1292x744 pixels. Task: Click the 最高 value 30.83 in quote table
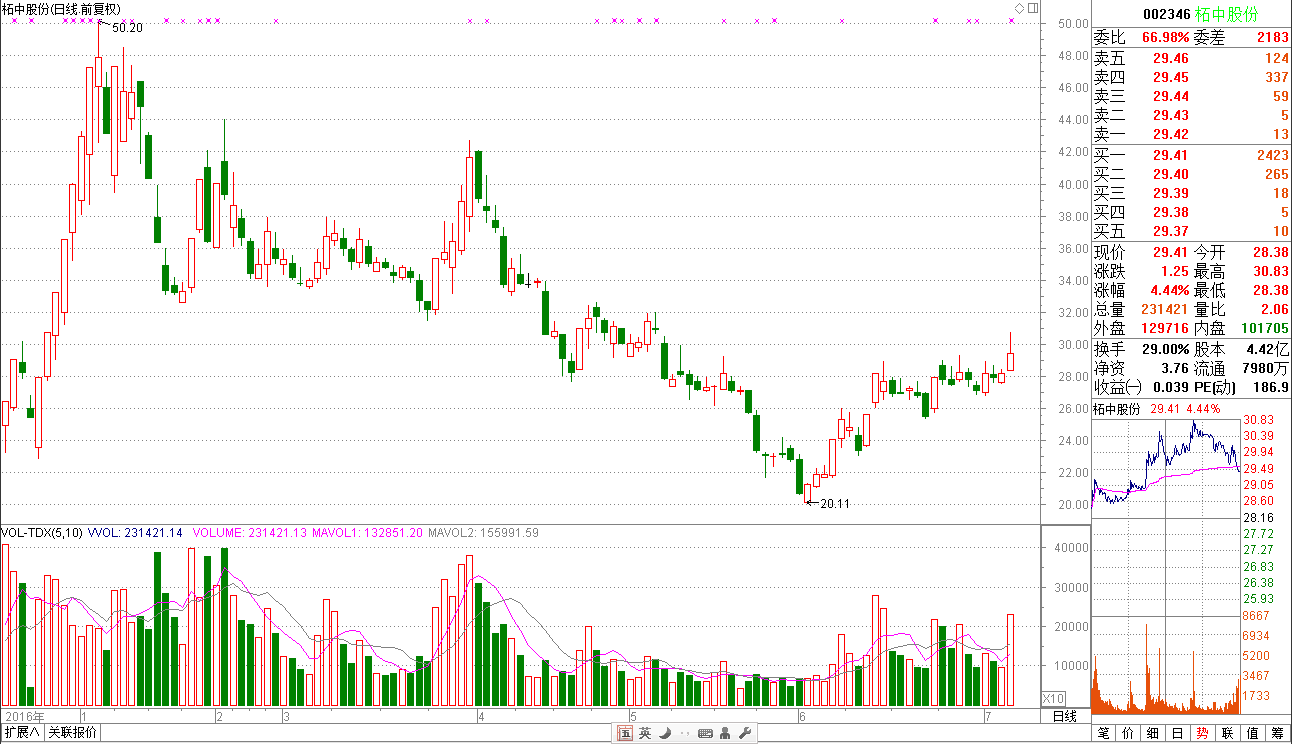1270,271
